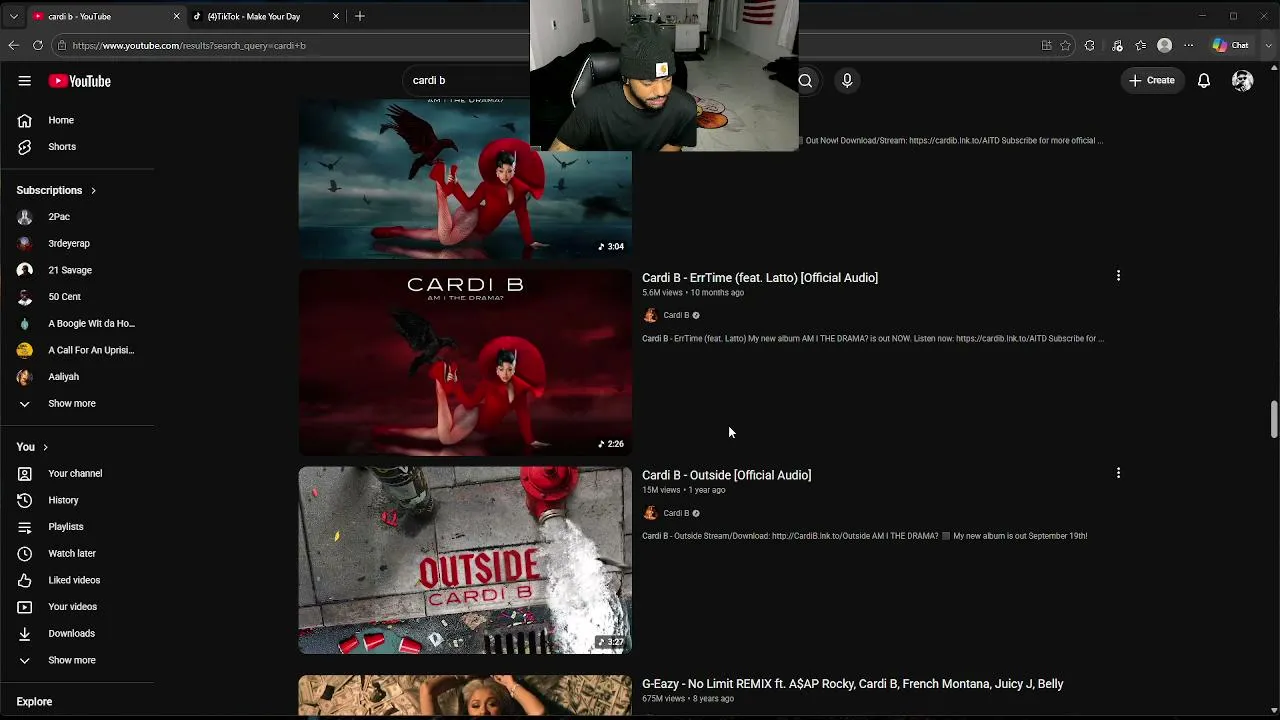Viewport: 1280px width, 720px height.
Task: Open the ErrTime (feat. Latto) video title
Action: pyautogui.click(x=760, y=278)
